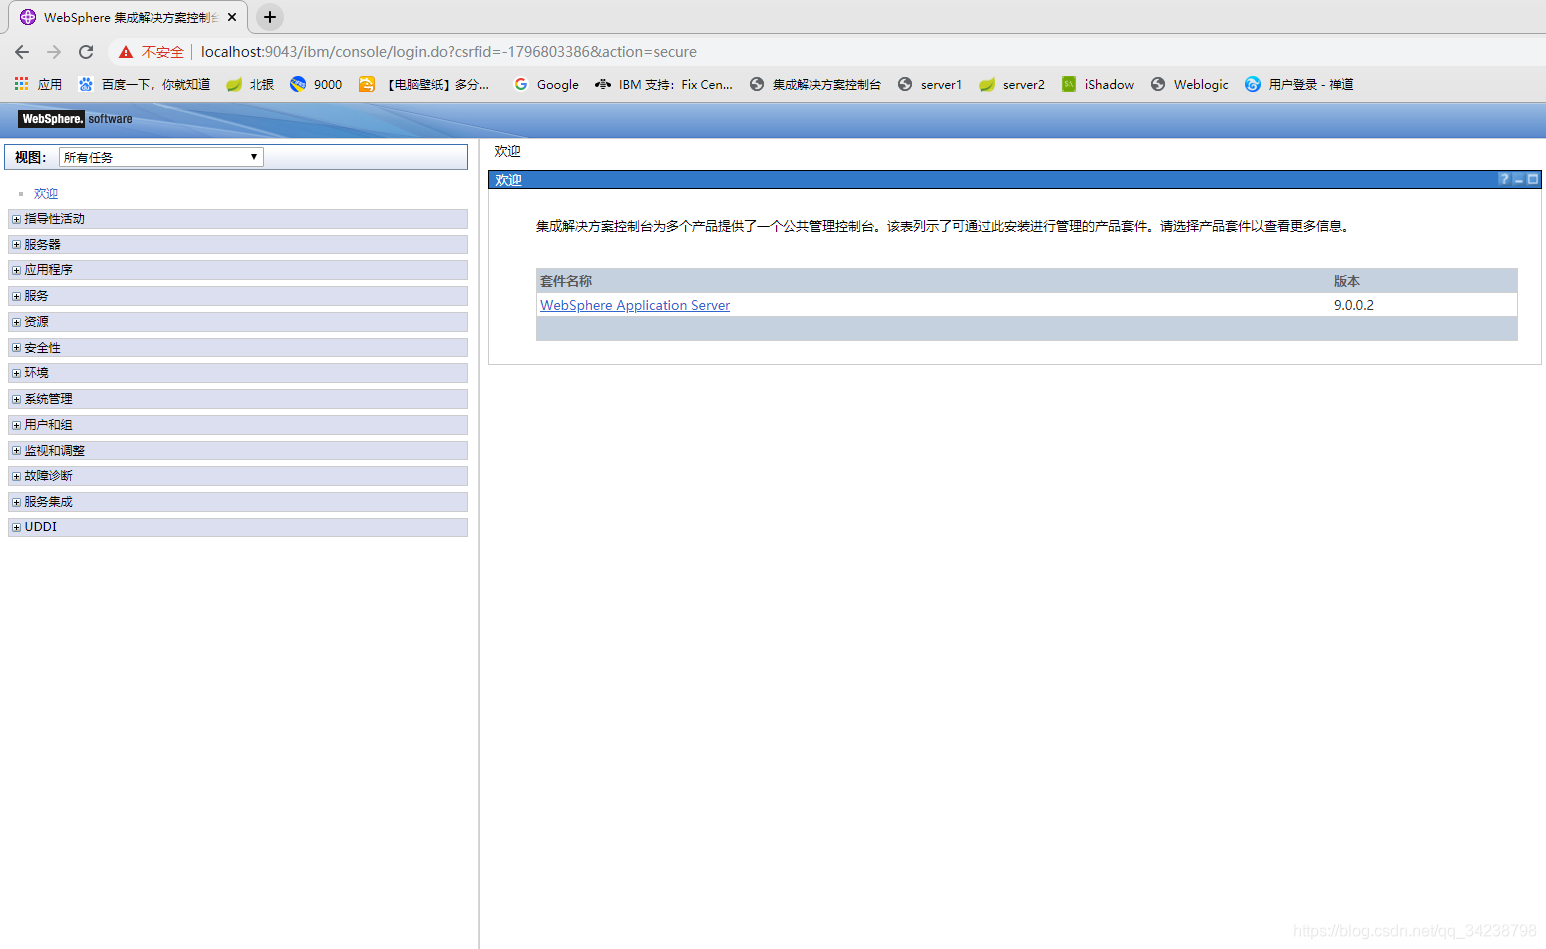Expand the 环境 tree node
This screenshot has width=1546, height=949.
click(x=16, y=373)
